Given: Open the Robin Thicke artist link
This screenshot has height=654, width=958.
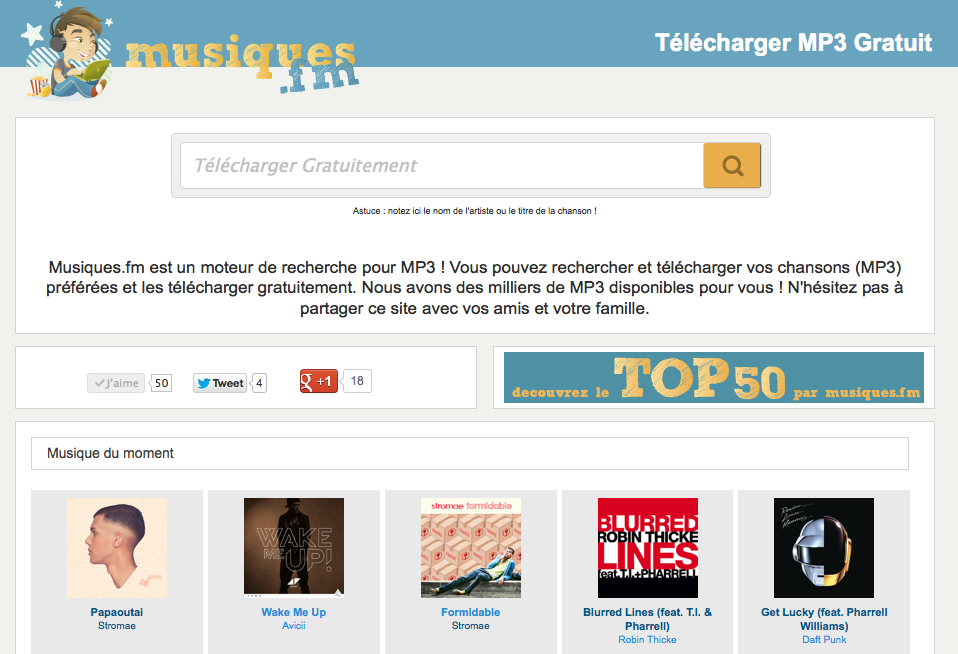Looking at the screenshot, I should tap(648, 640).
